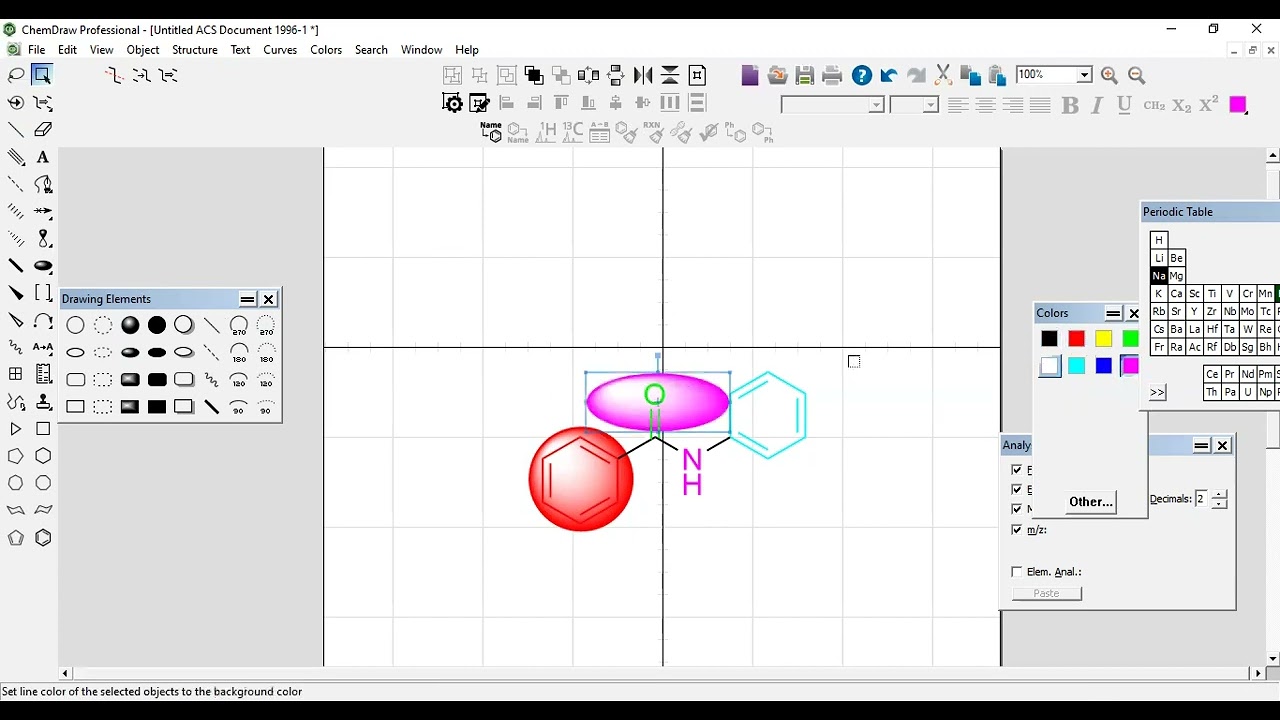Choose the Pen drawing tool
The height and width of the screenshot is (720, 1280).
(x=43, y=184)
